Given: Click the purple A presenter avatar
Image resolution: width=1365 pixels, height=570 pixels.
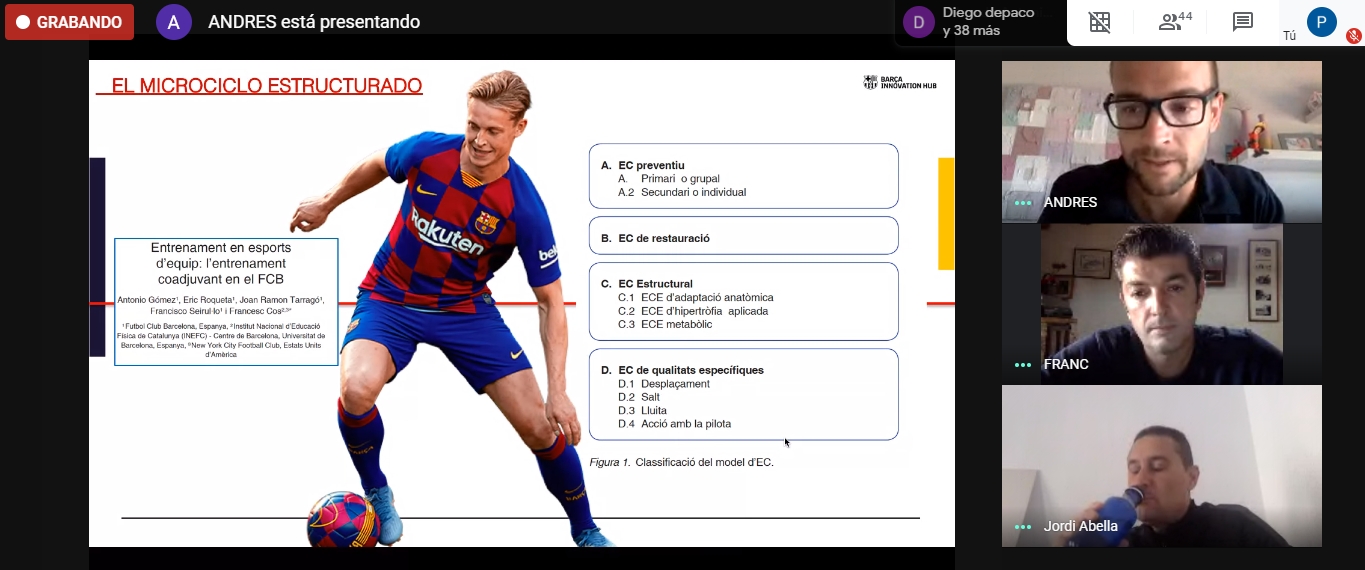Looking at the screenshot, I should click(x=173, y=22).
